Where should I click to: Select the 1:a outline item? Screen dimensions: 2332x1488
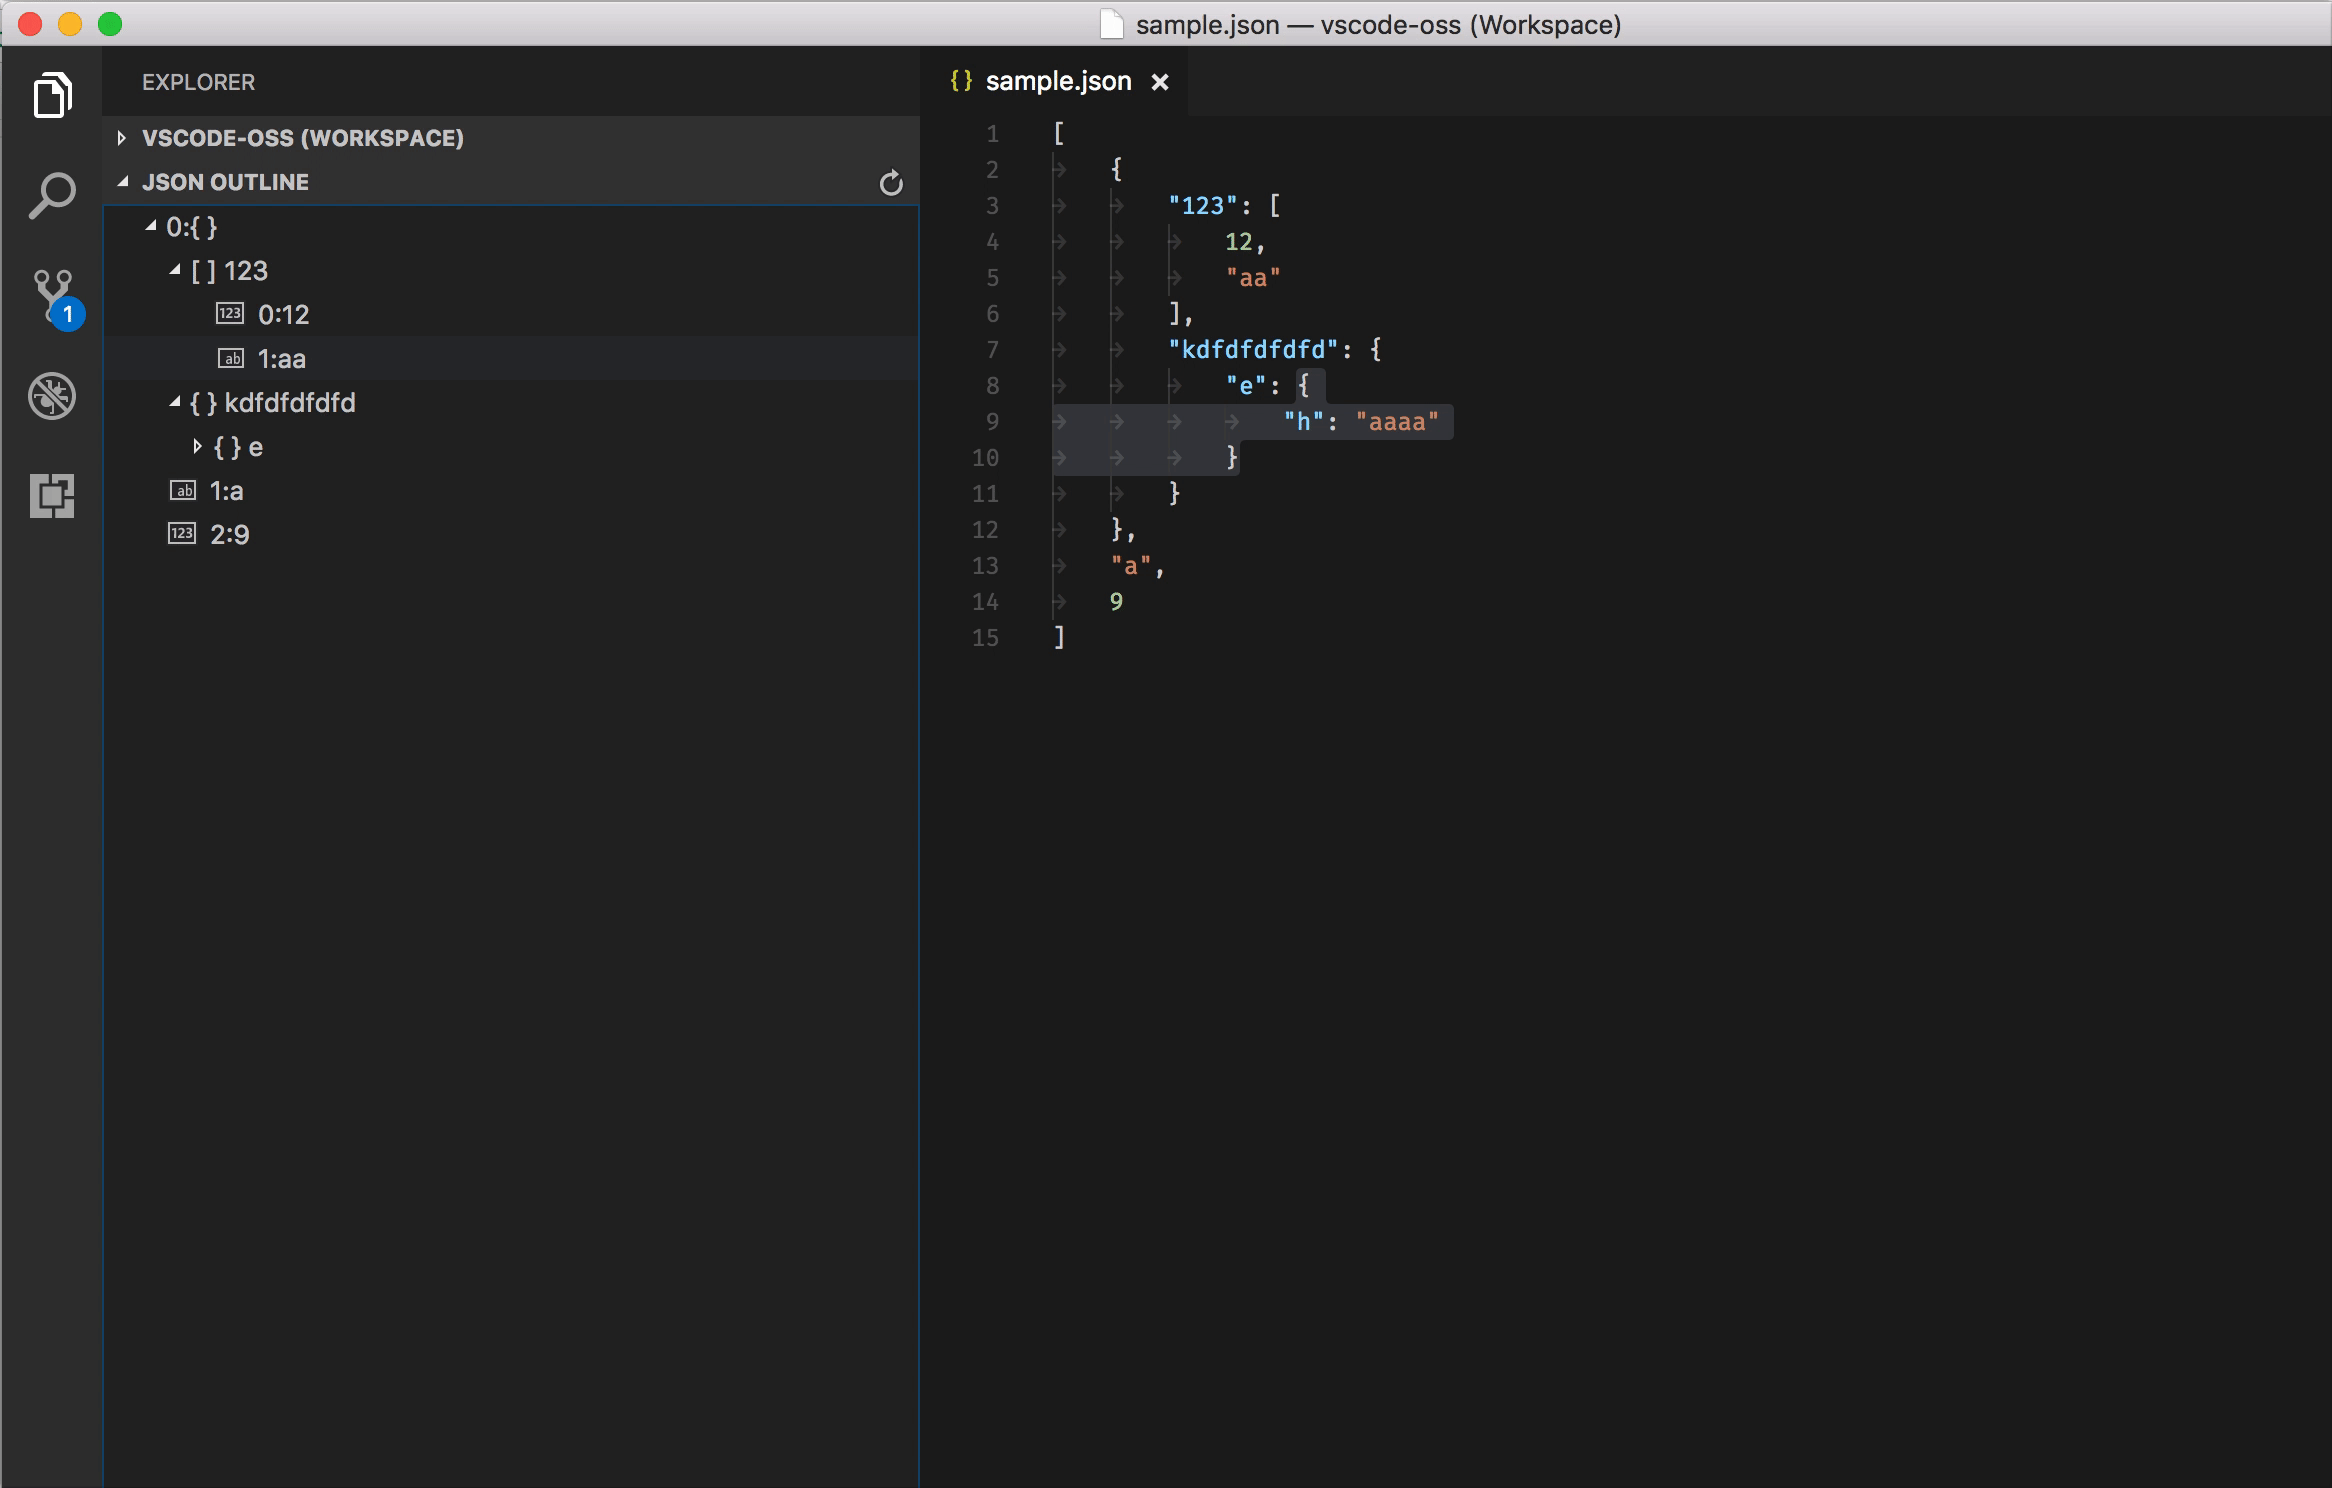511,490
